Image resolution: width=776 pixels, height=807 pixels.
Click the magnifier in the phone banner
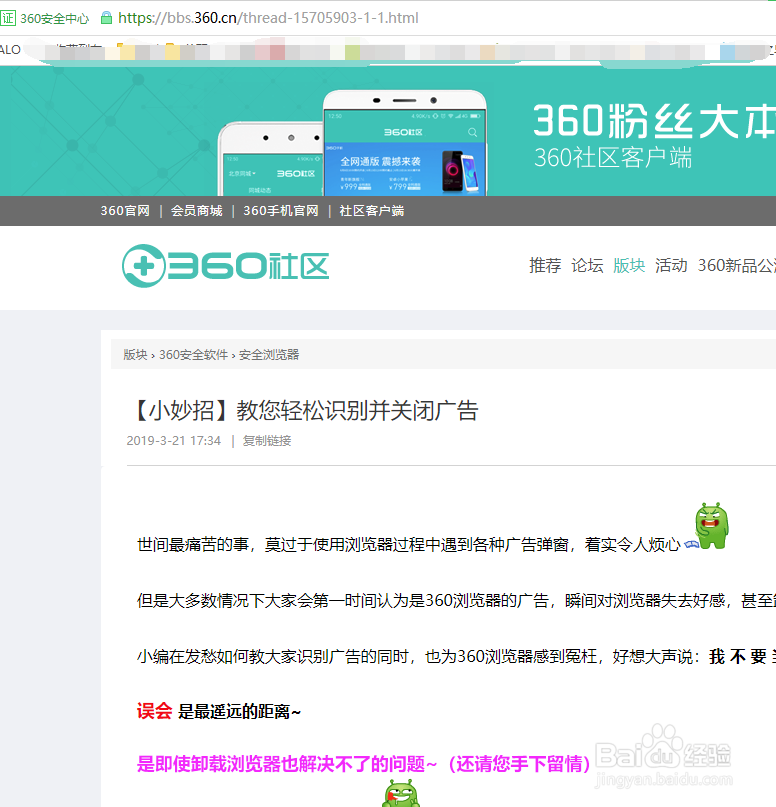472,132
